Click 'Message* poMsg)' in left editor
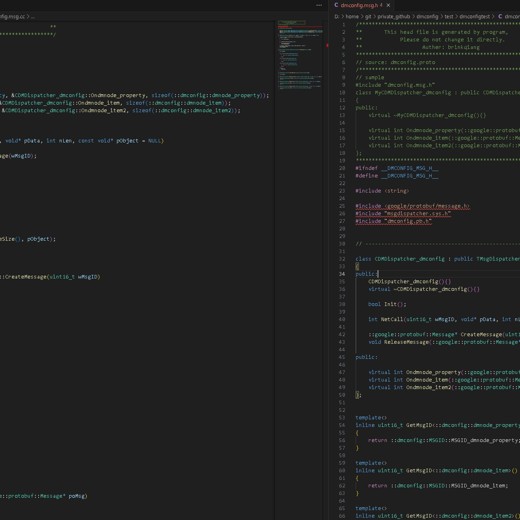 [63, 496]
